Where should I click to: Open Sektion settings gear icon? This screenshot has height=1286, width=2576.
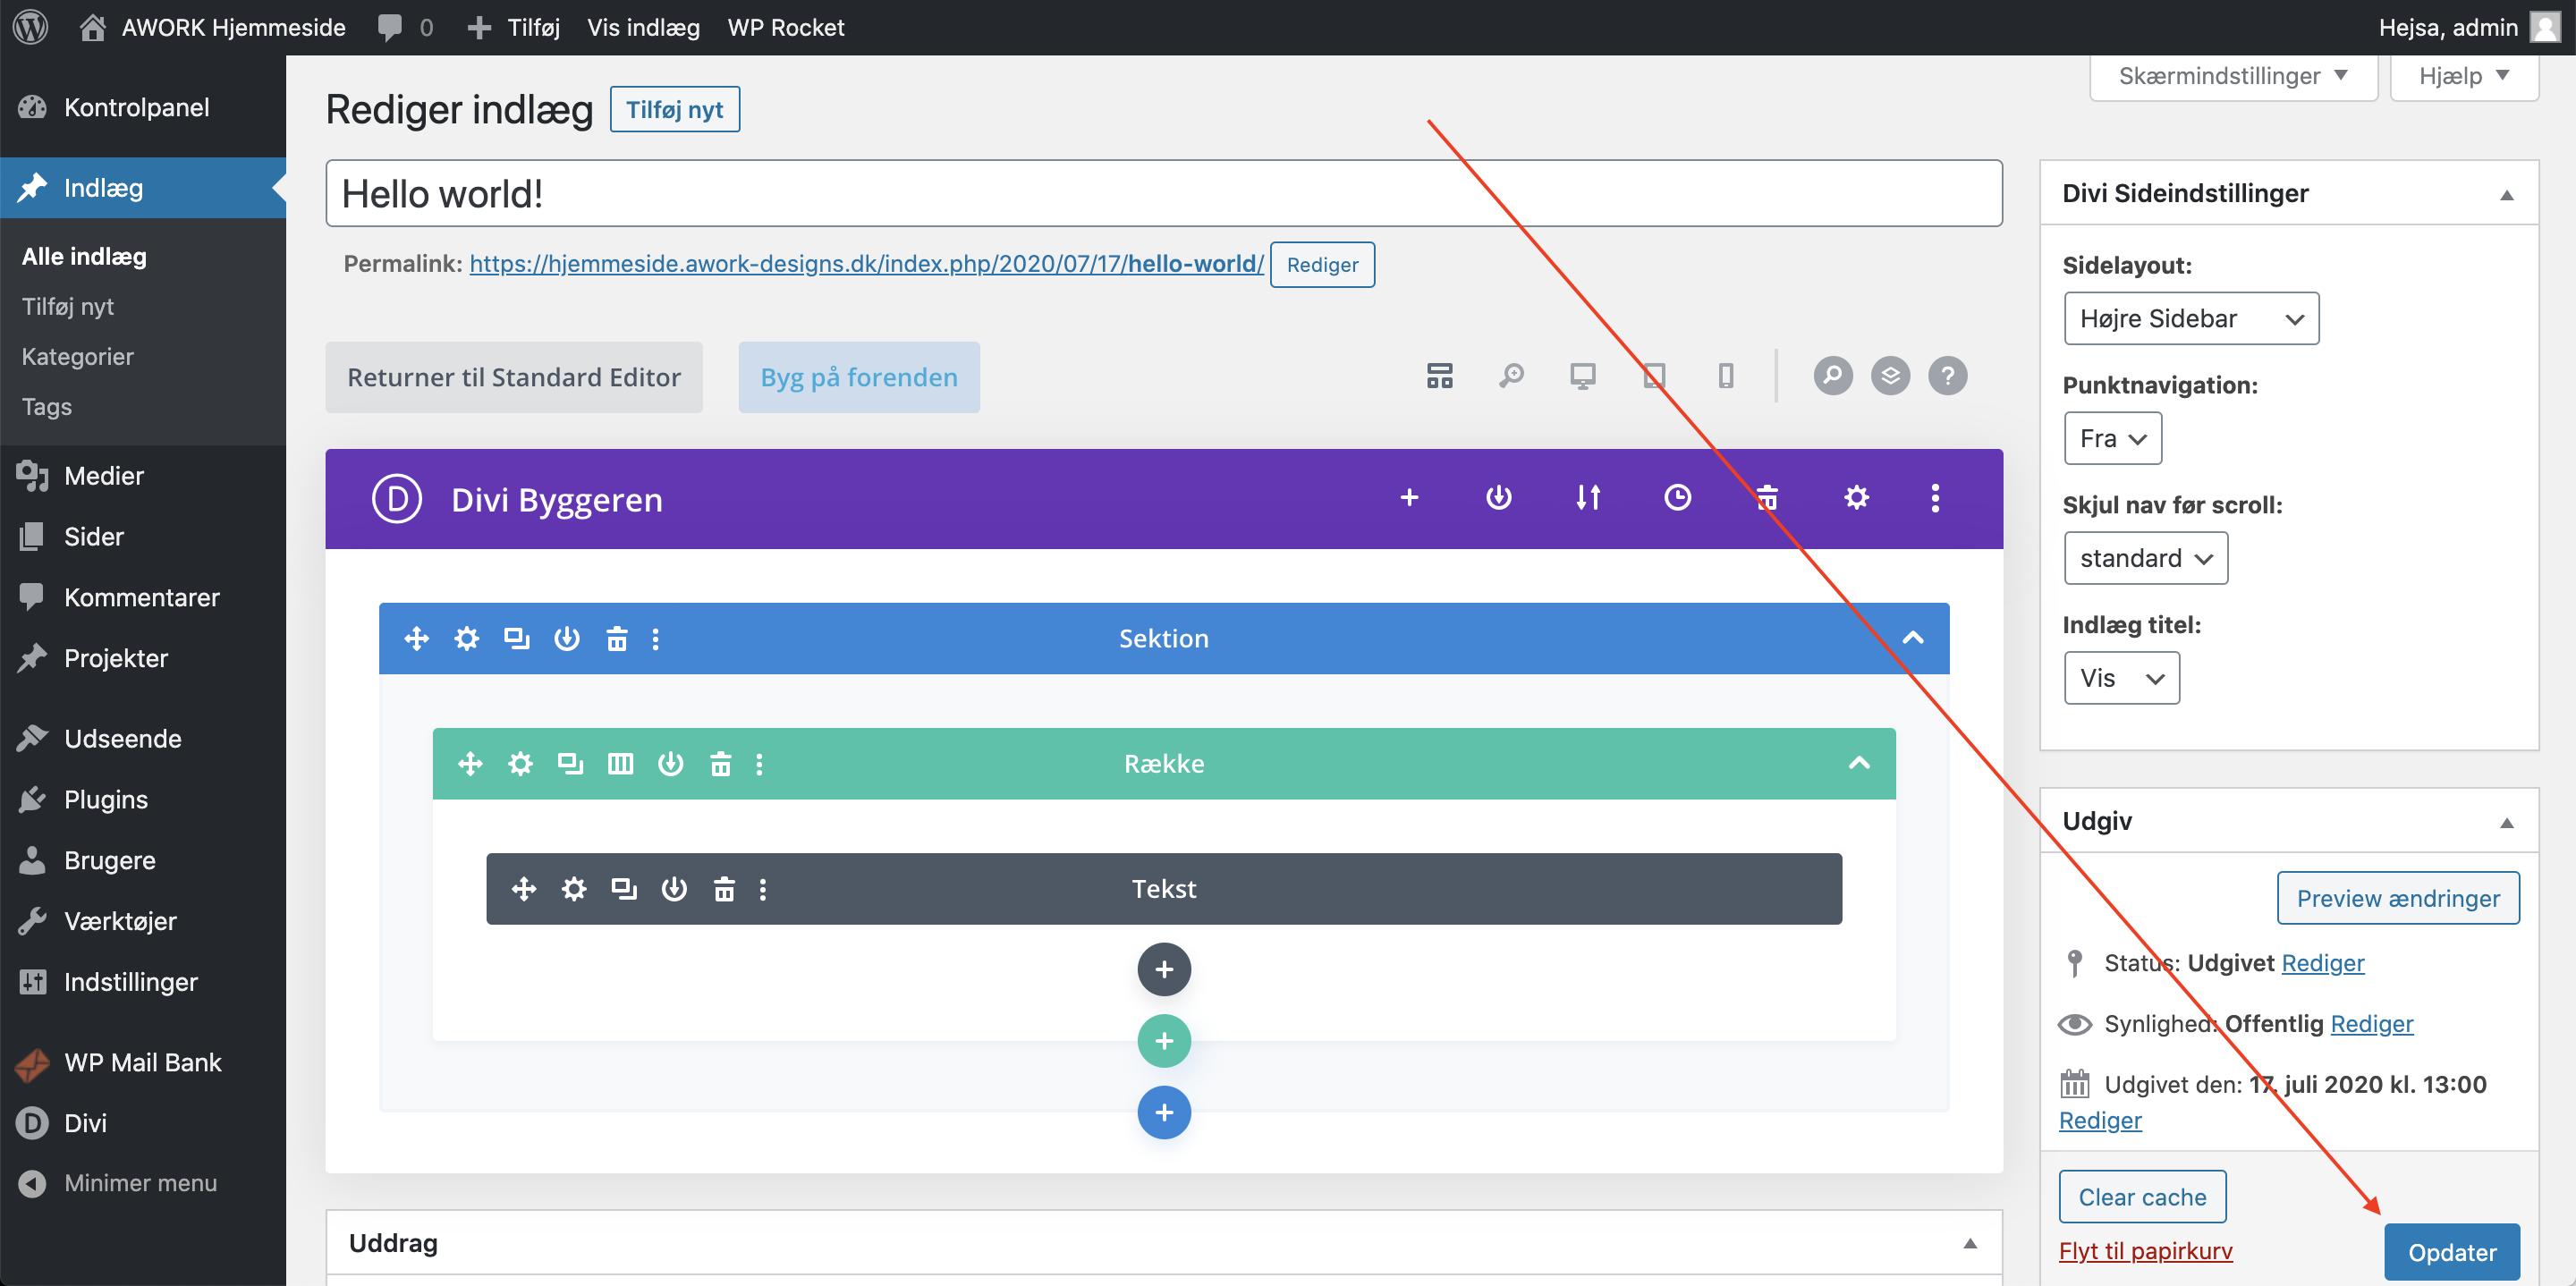pos(467,638)
